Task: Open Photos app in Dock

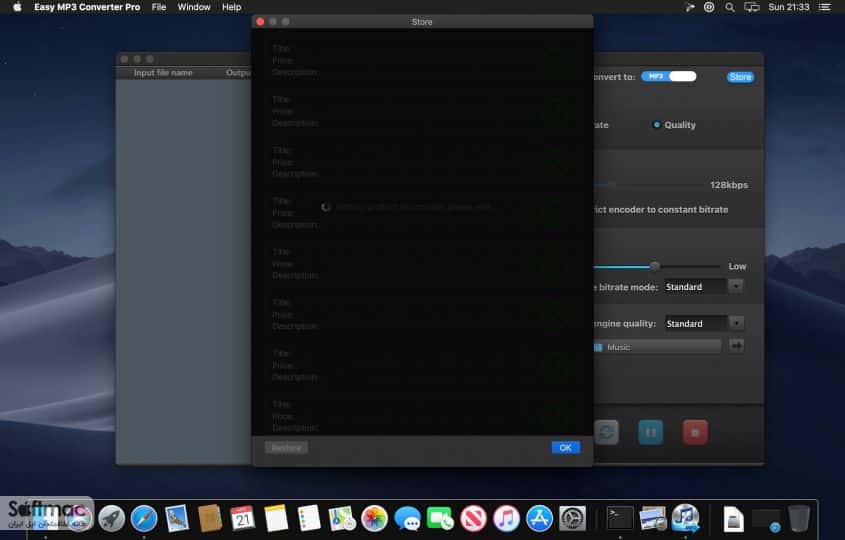Action: tap(375, 518)
